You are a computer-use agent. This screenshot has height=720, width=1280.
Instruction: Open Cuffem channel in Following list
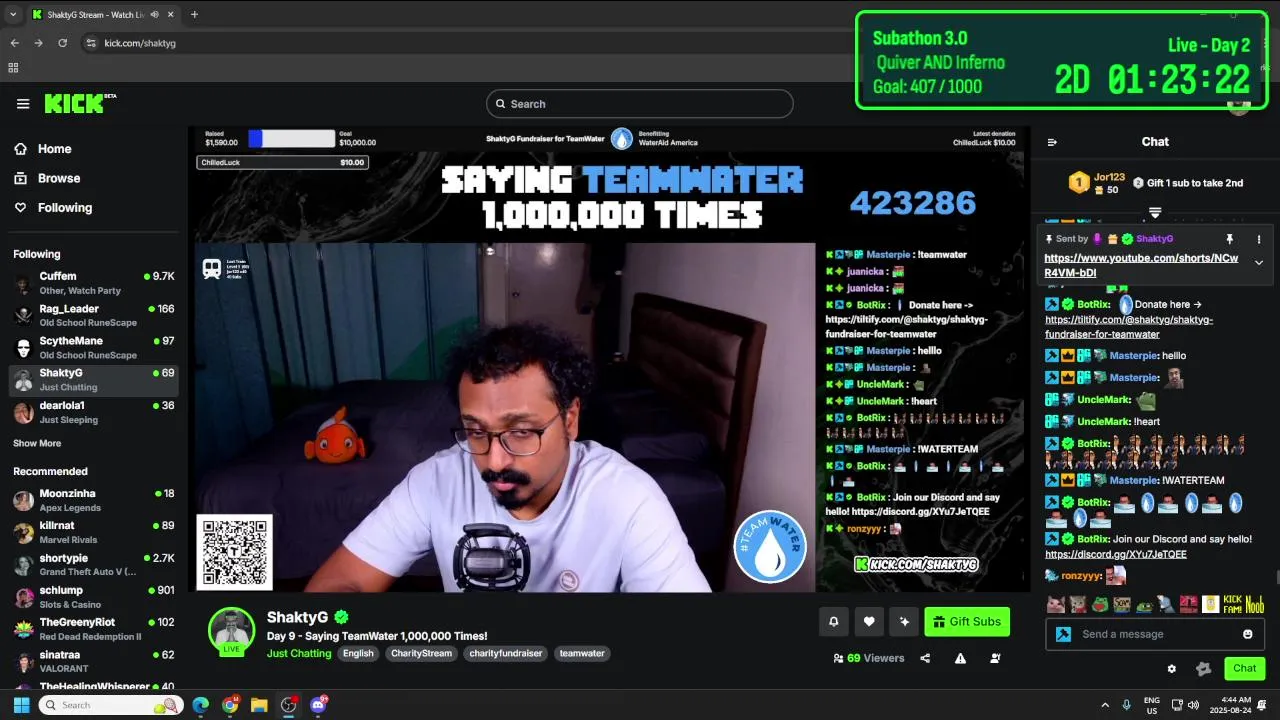pyautogui.click(x=94, y=283)
